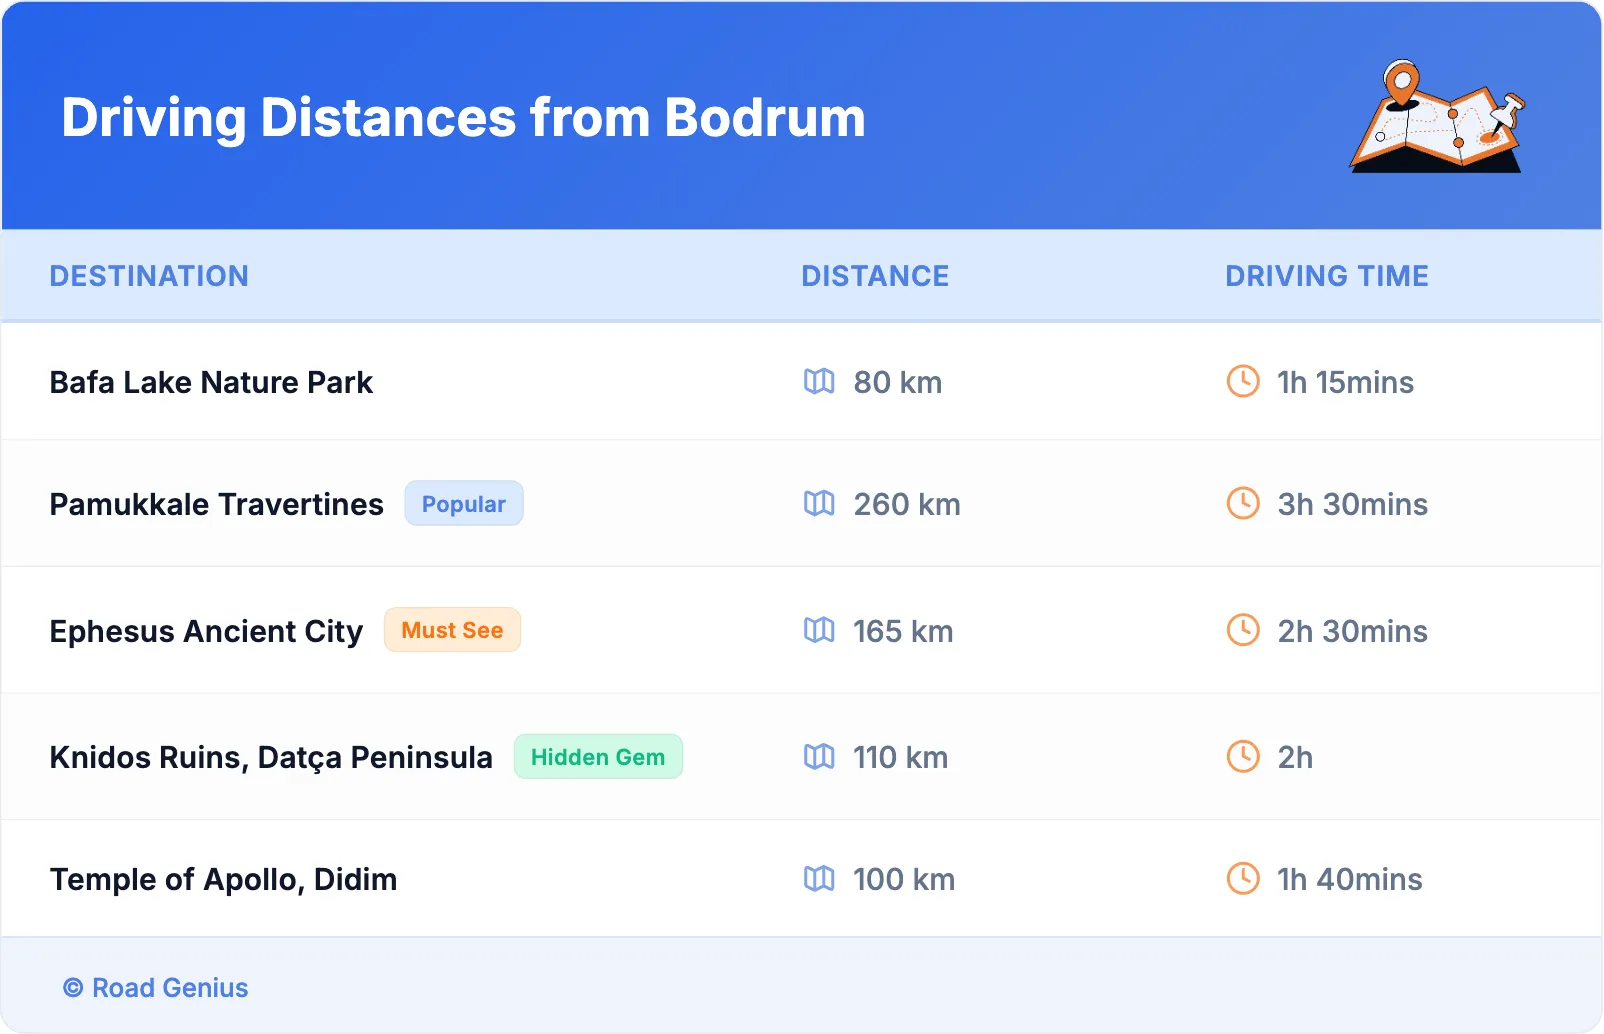
Task: Click the clock icon in the Knidos Ruins row
Action: click(1243, 757)
